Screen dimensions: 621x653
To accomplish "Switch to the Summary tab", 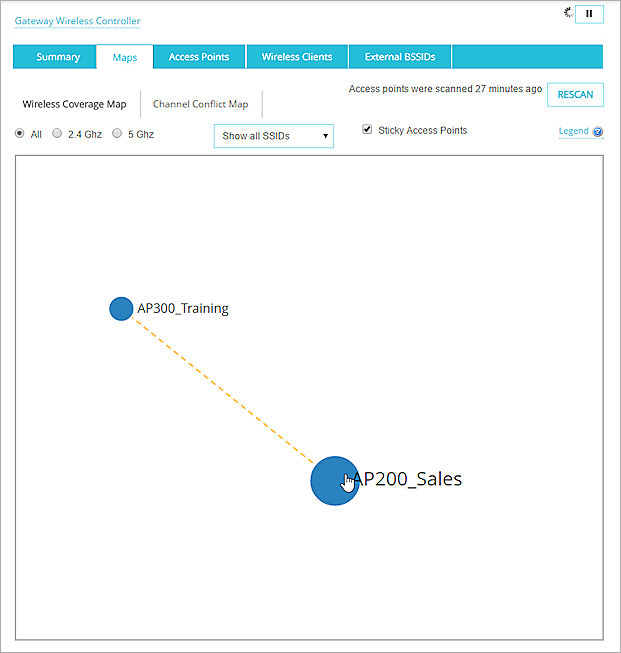I will tap(58, 57).
